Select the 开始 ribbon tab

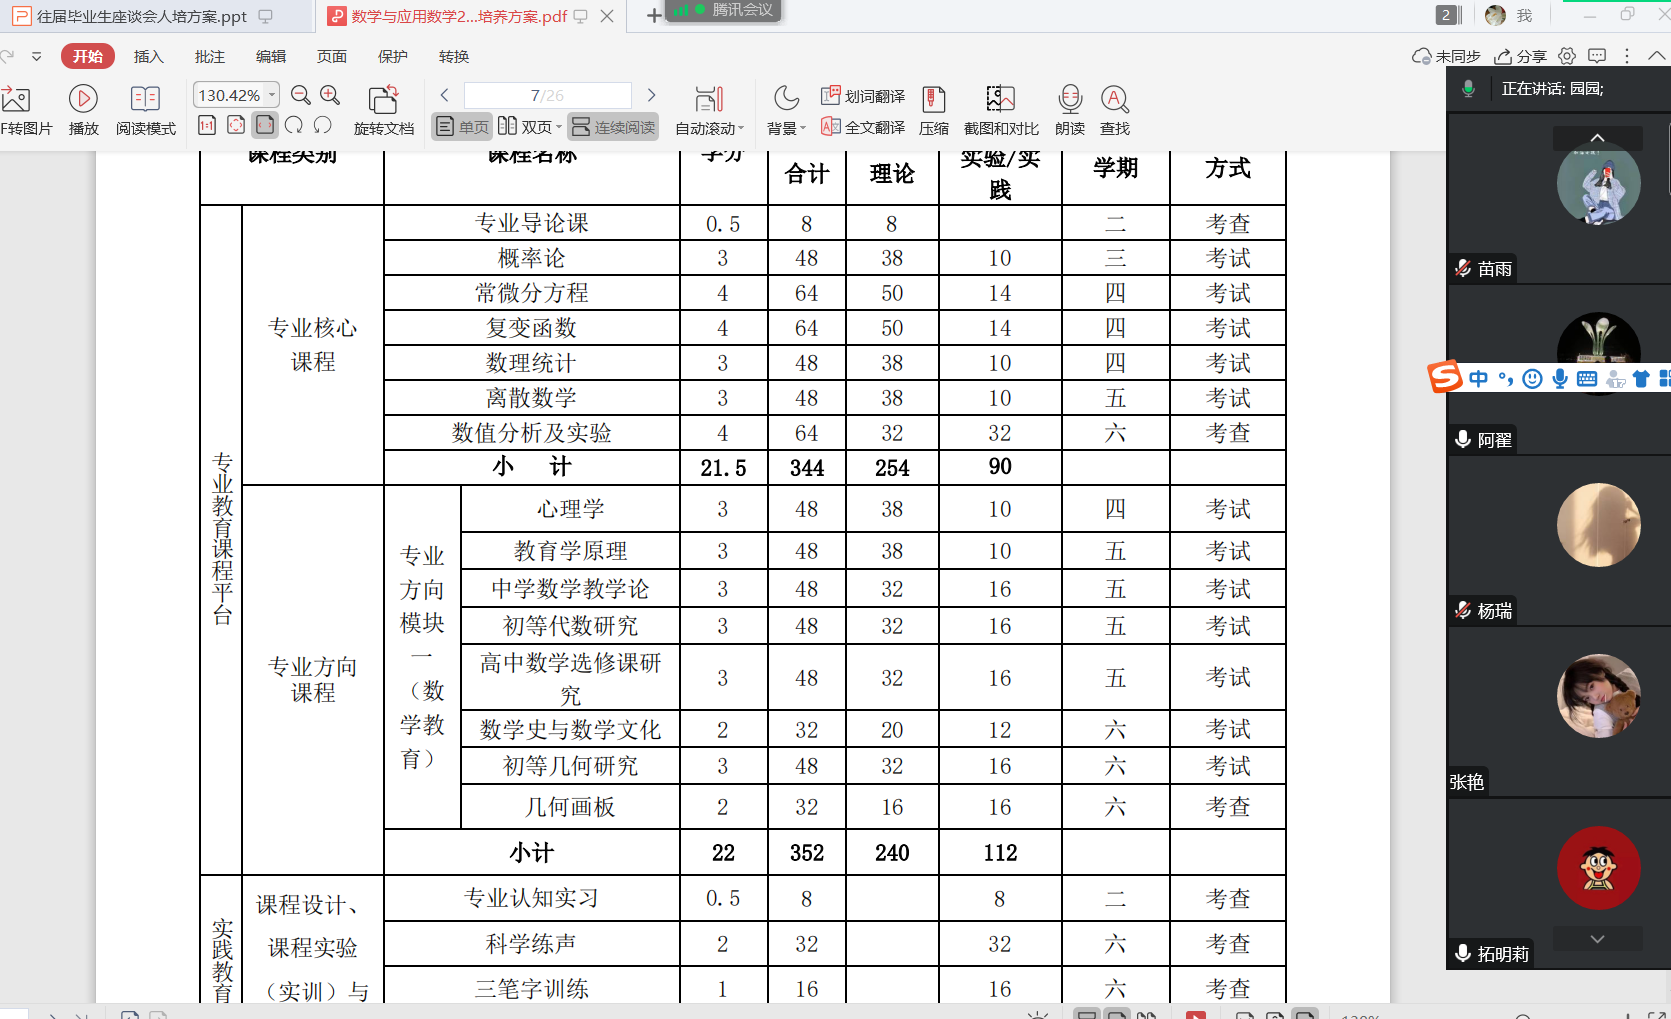tap(88, 56)
